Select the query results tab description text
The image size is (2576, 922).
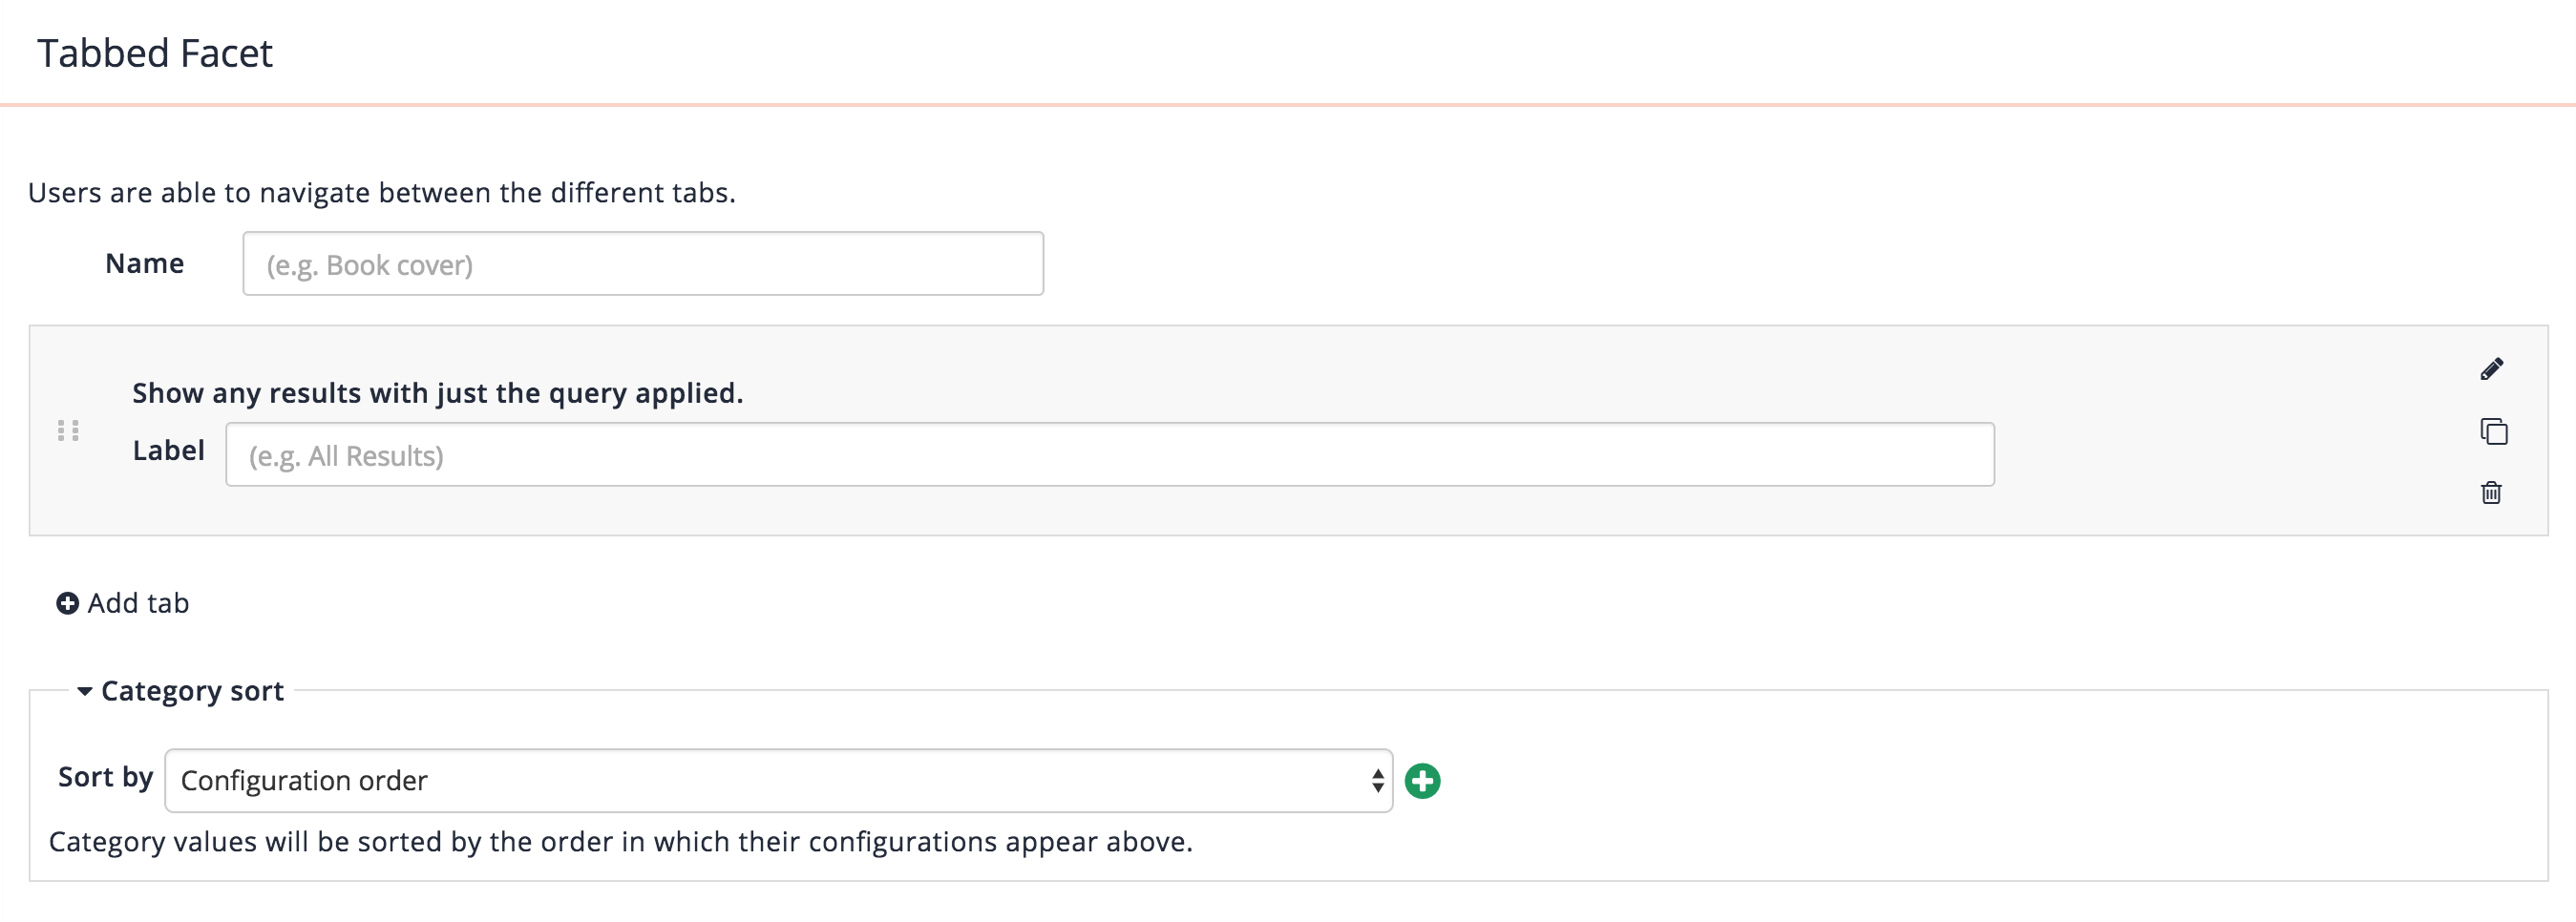tap(437, 392)
